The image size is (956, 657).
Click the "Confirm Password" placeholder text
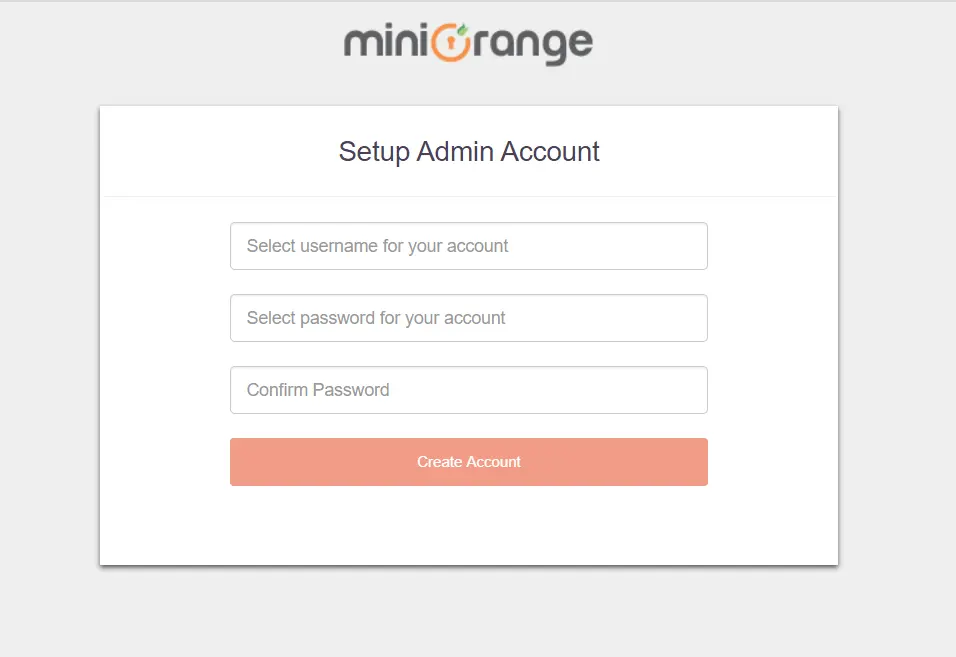(318, 390)
